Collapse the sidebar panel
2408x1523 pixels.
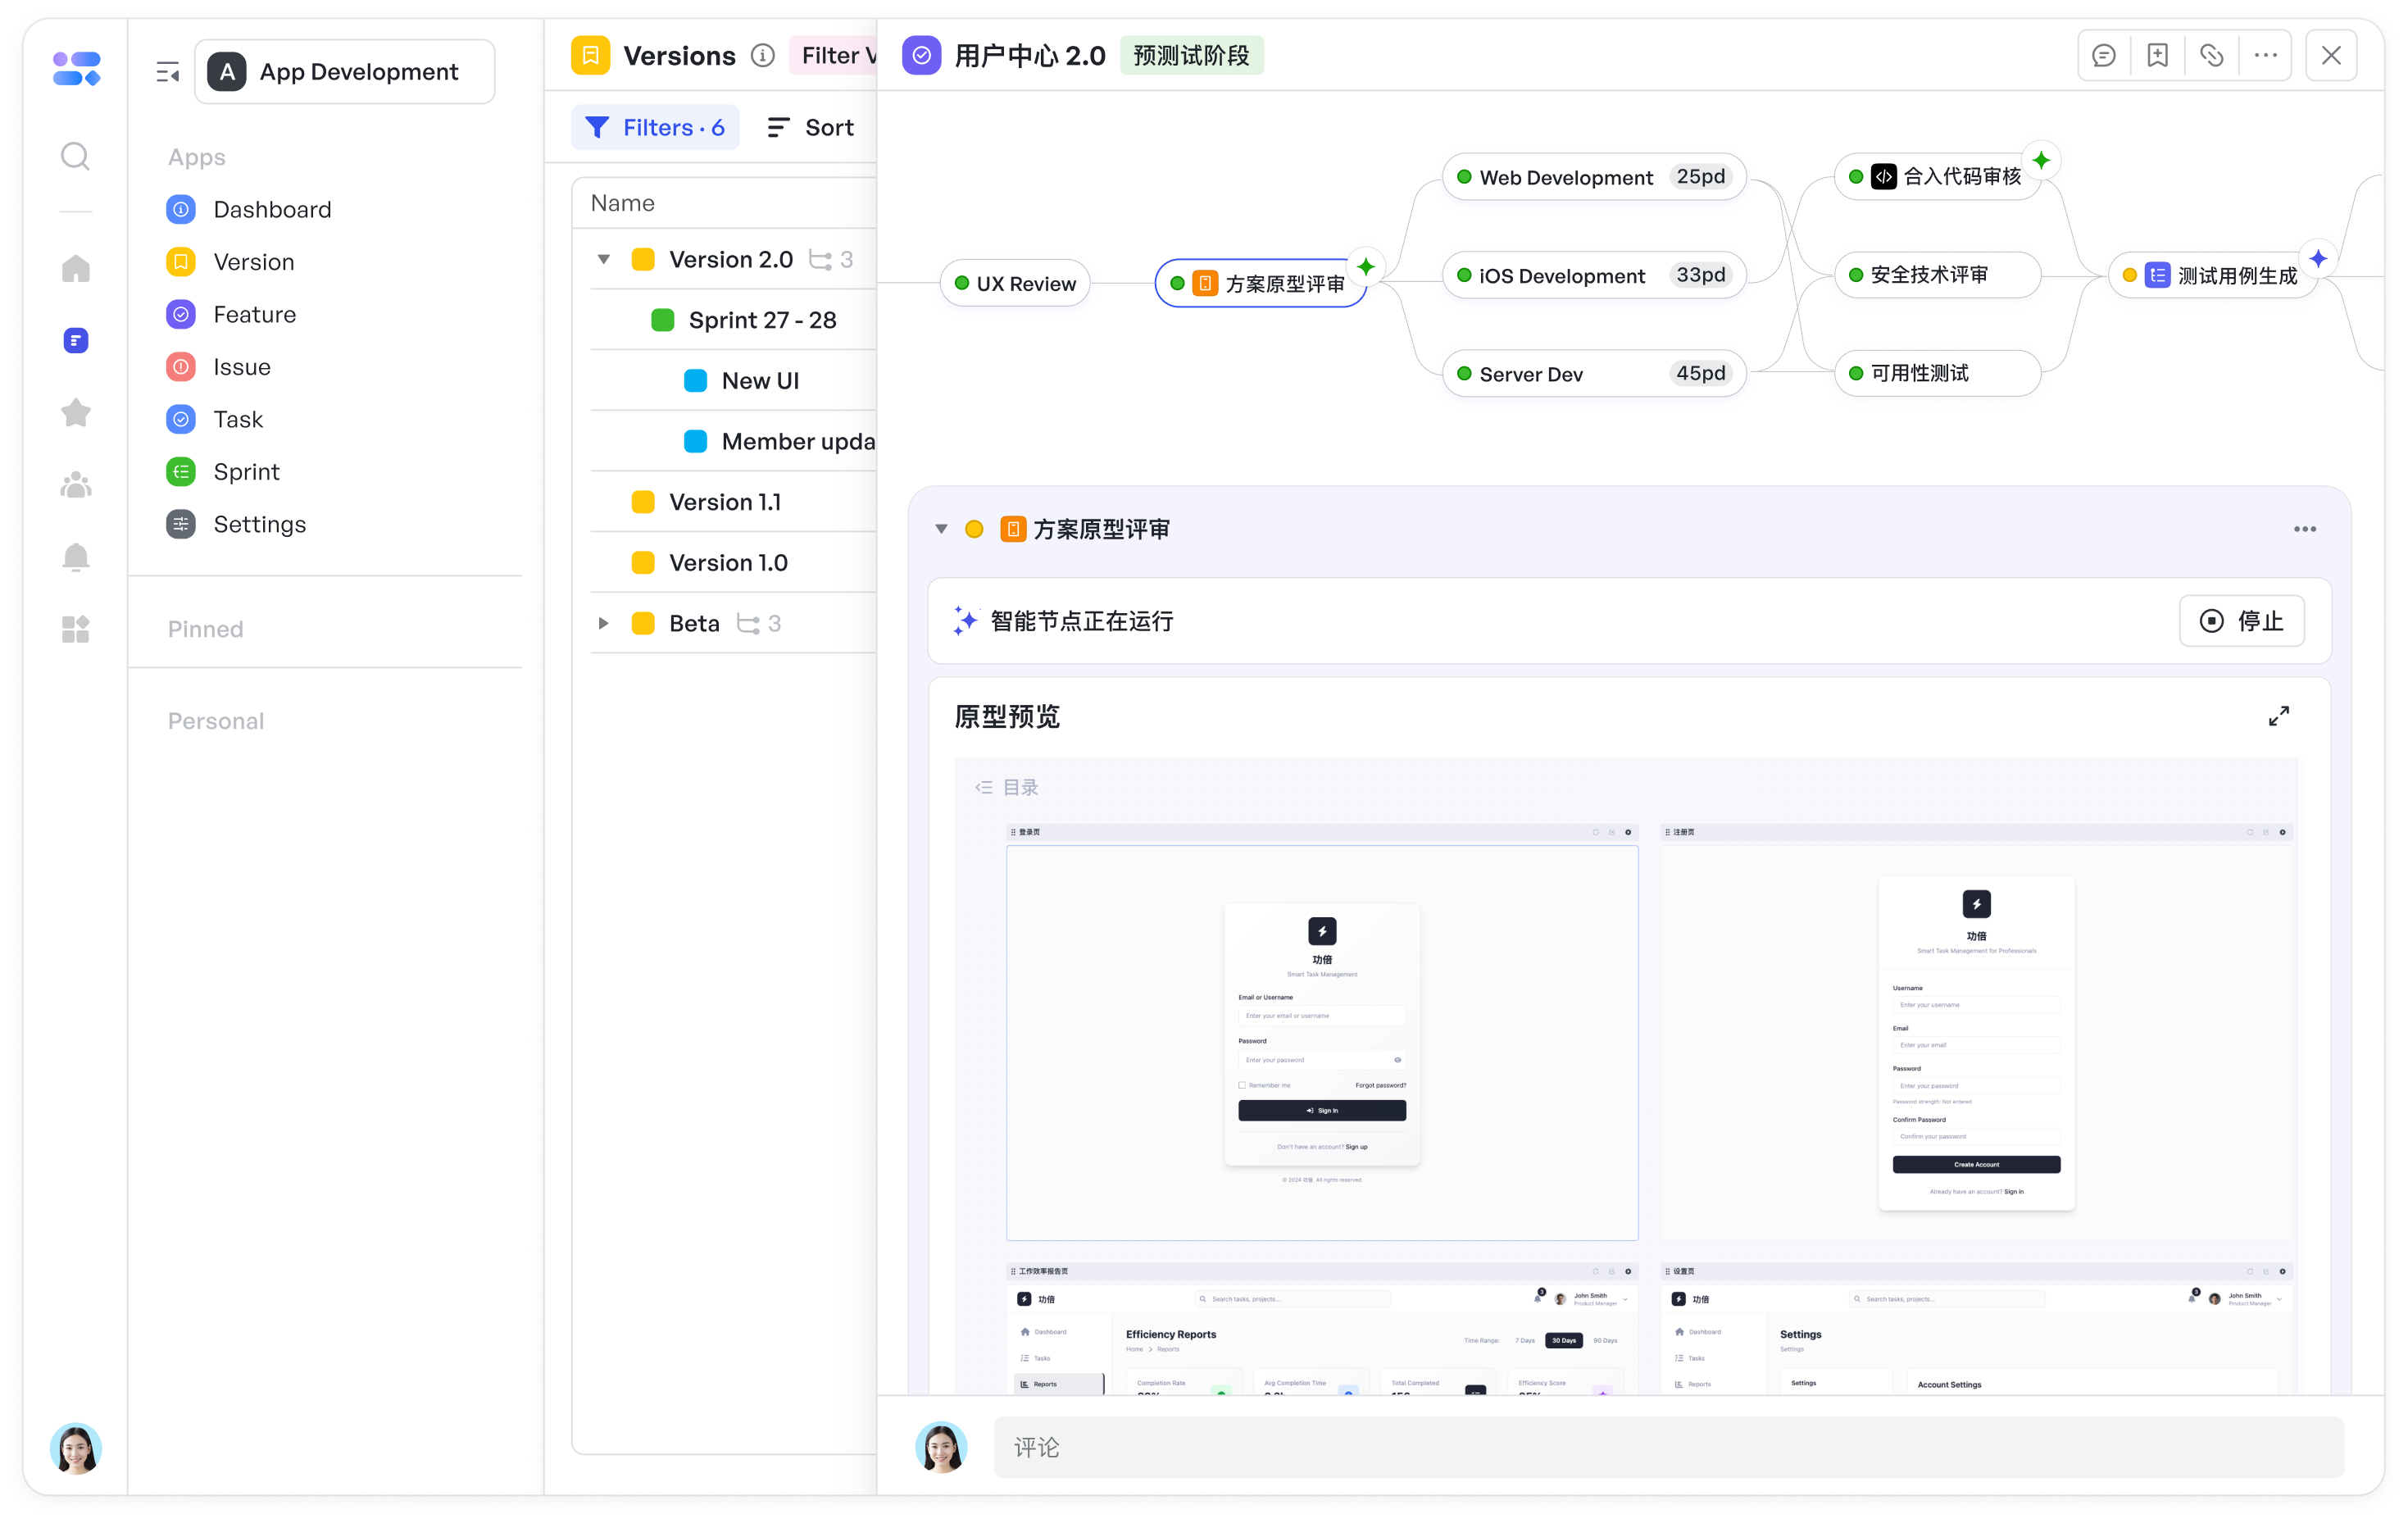167,72
